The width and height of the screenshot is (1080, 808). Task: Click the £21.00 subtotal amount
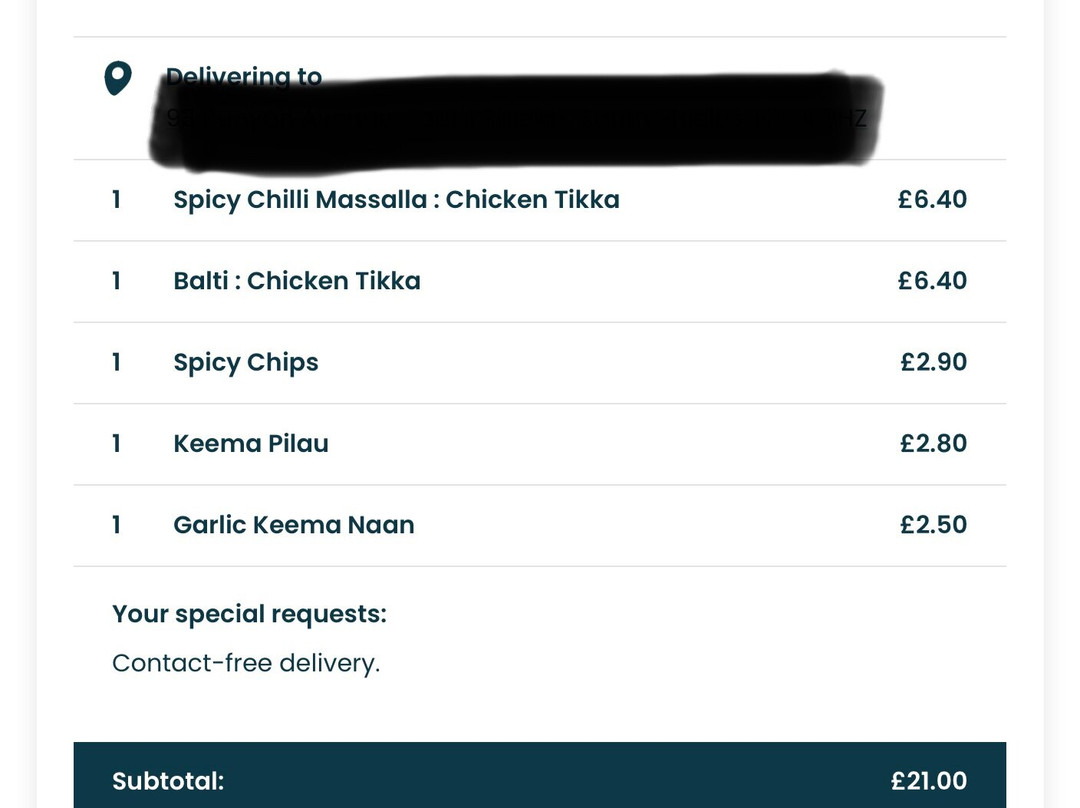928,781
